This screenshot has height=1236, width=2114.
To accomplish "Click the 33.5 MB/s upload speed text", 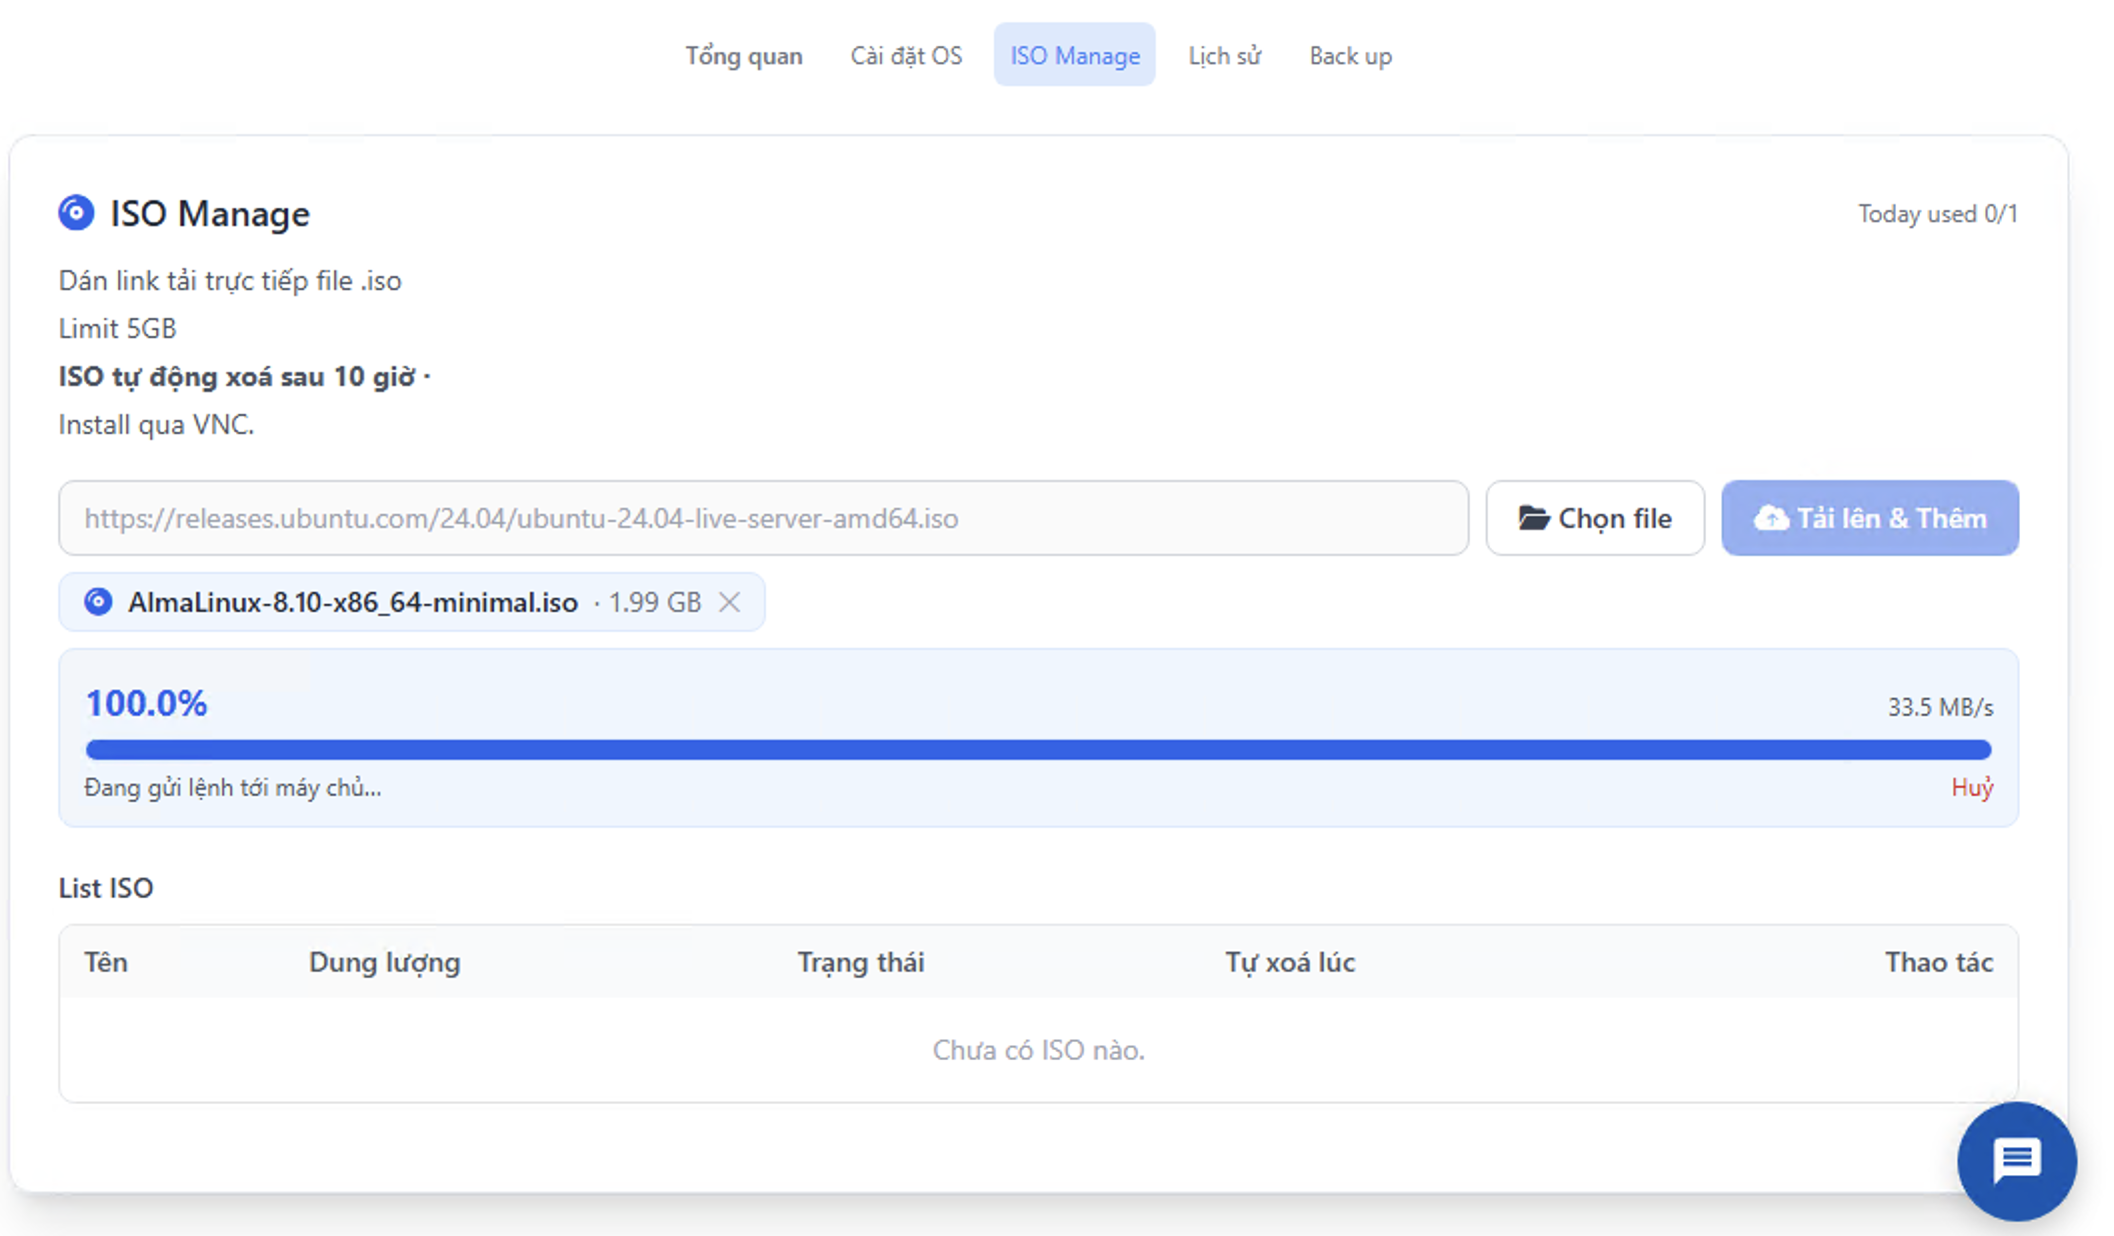I will tap(1940, 708).
